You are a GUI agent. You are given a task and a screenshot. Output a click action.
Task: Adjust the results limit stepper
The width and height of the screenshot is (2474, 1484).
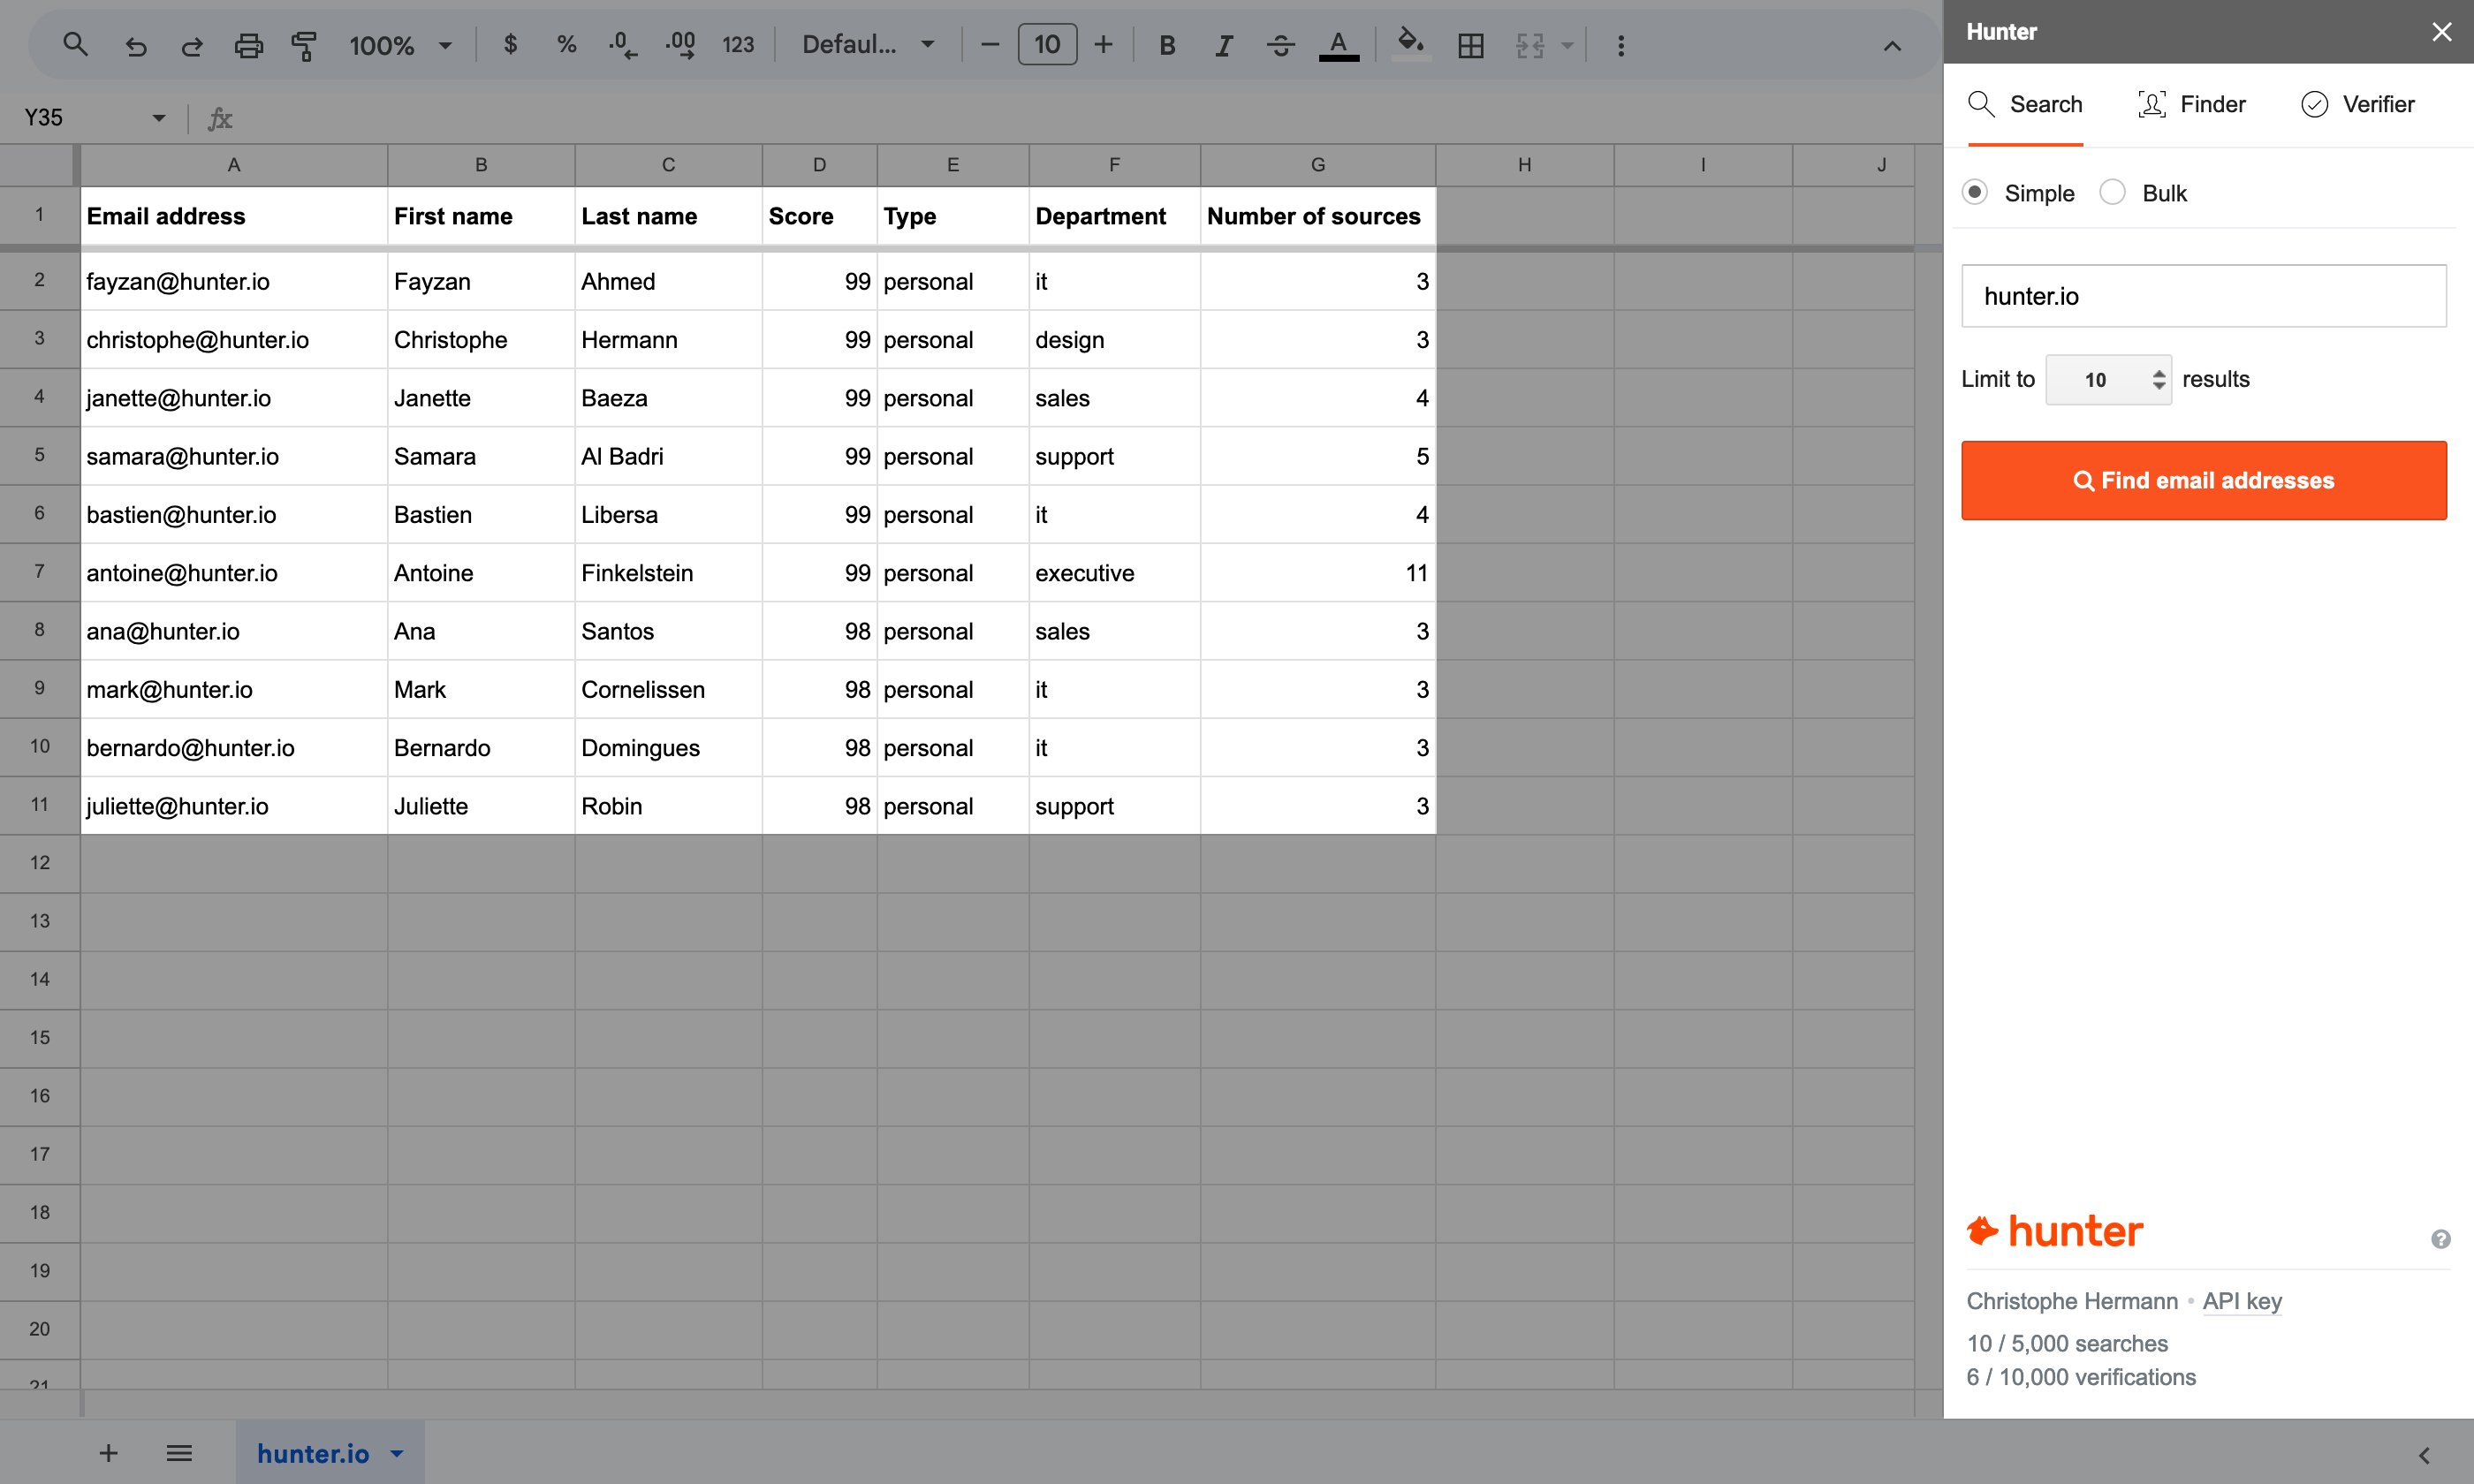pos(2159,380)
